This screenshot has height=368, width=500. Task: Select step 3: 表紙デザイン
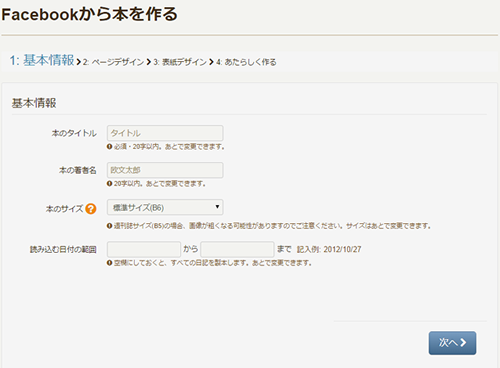pyautogui.click(x=180, y=62)
